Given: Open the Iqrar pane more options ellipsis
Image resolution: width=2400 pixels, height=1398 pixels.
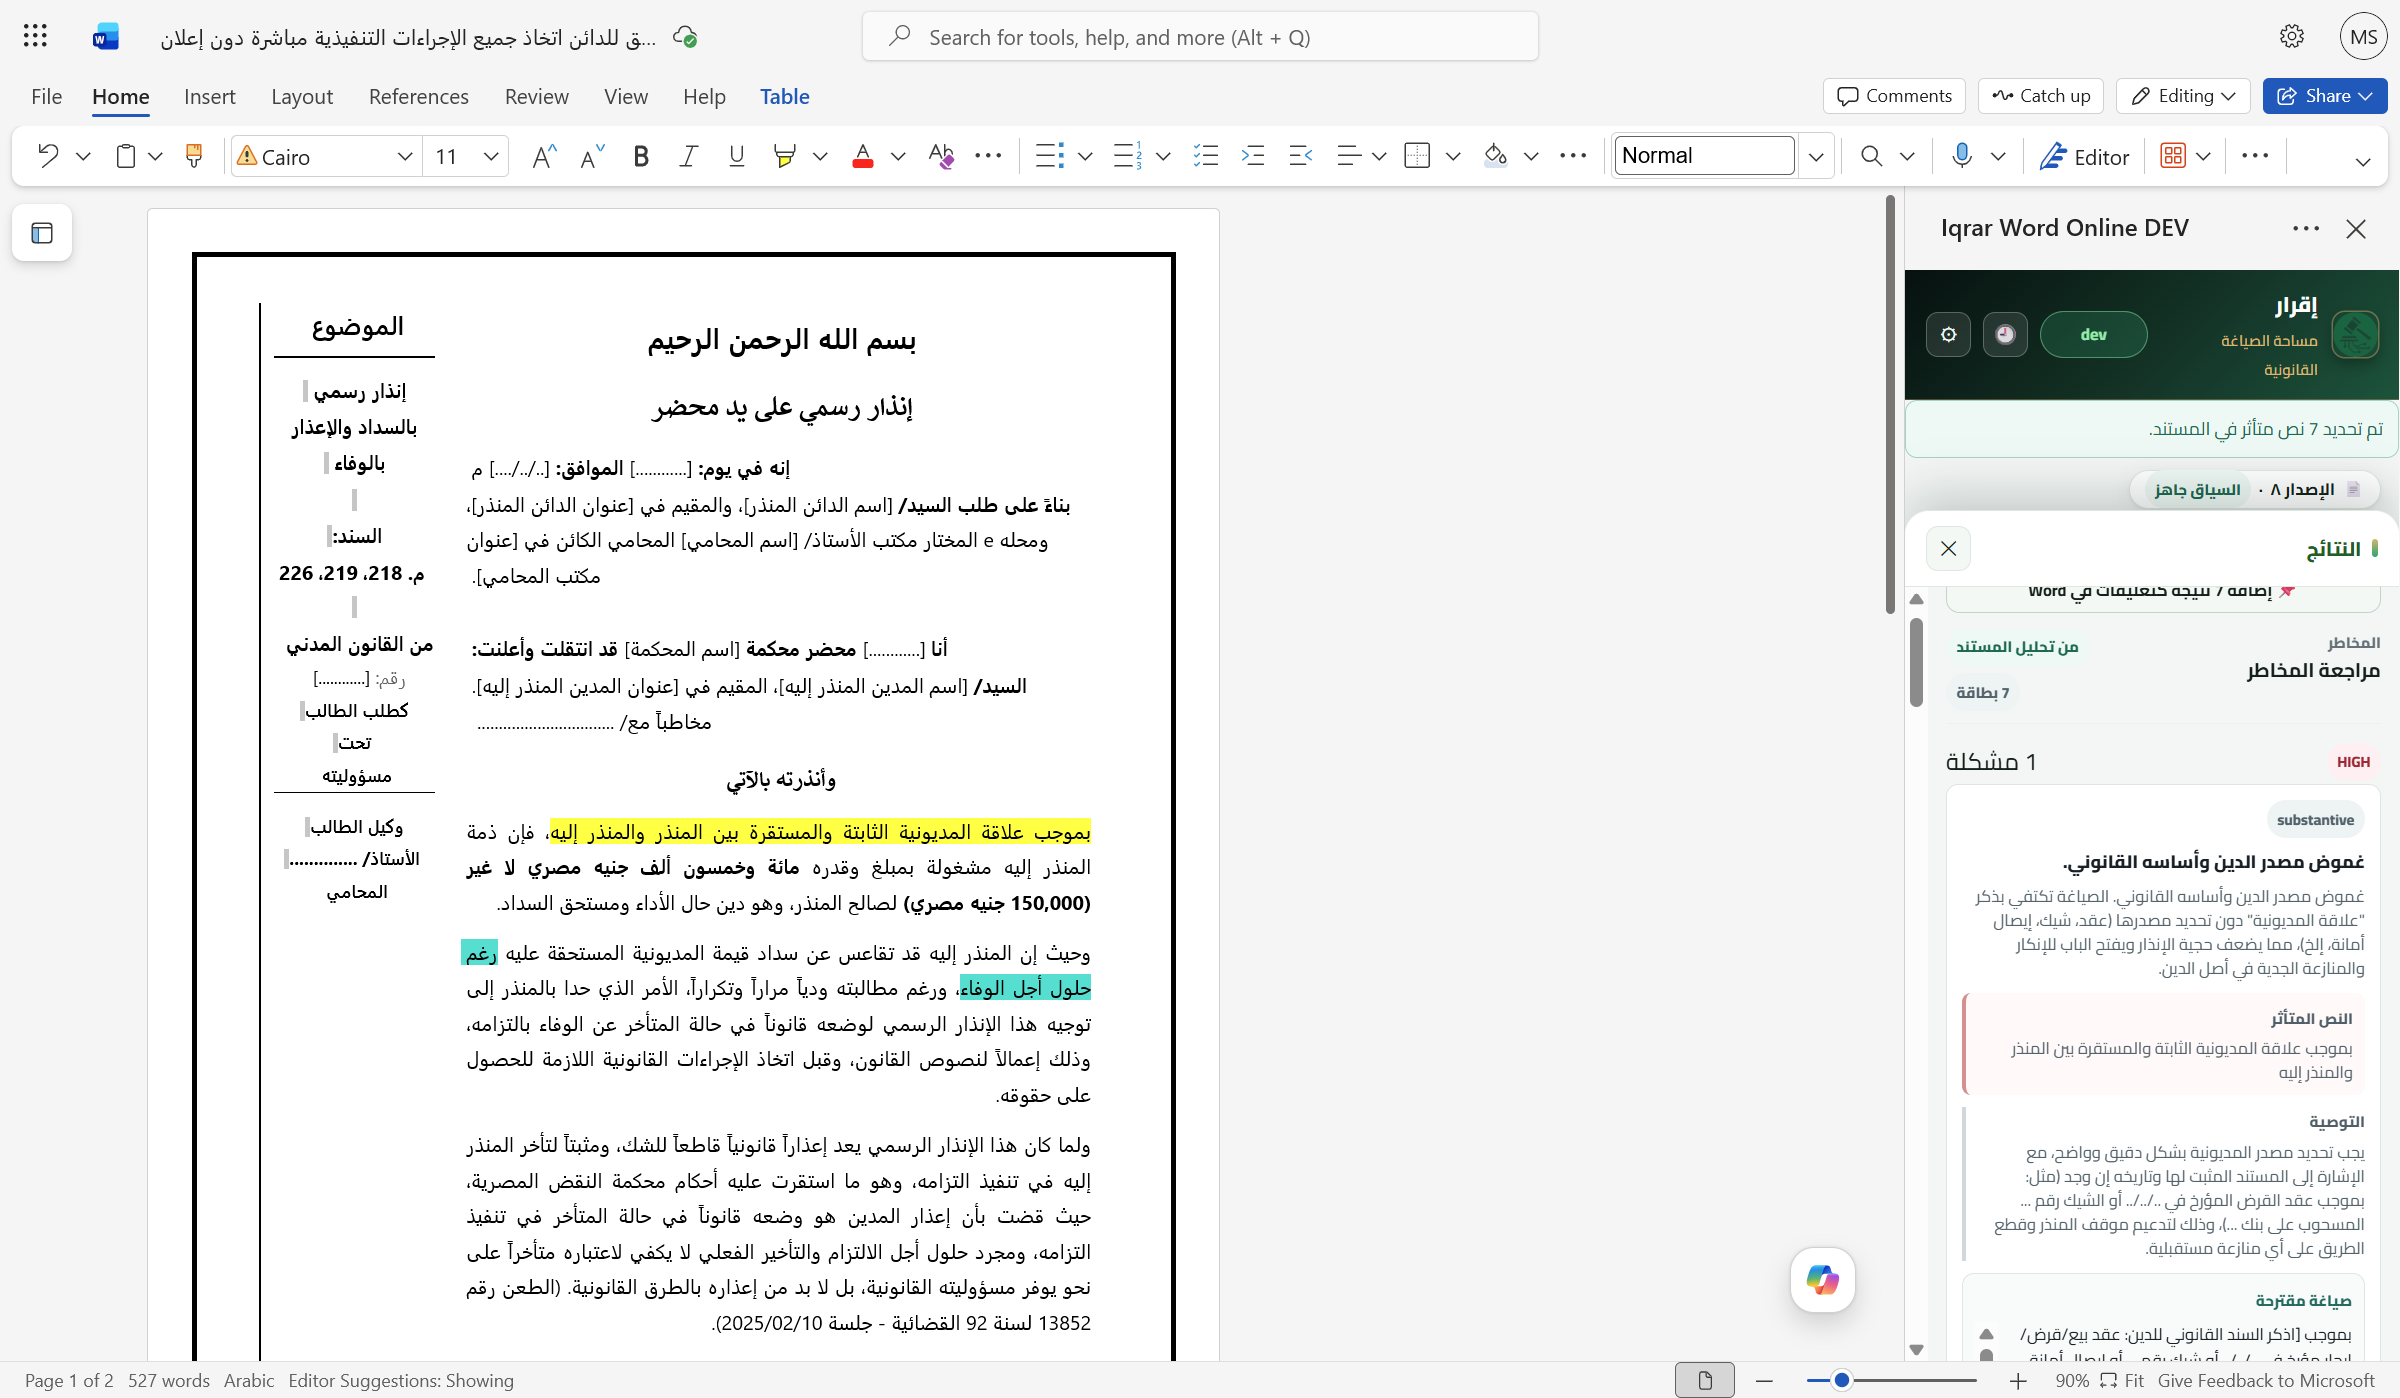Looking at the screenshot, I should pyautogui.click(x=2306, y=228).
